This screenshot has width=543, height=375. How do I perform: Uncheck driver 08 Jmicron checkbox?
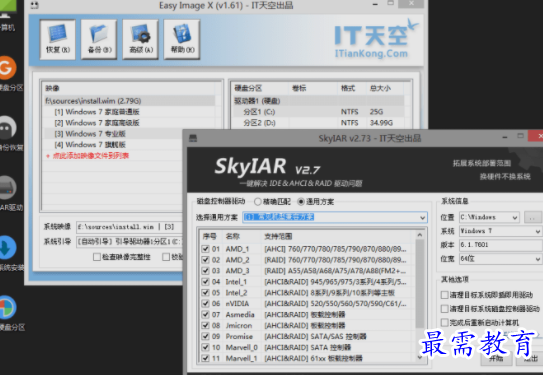[x=205, y=325]
